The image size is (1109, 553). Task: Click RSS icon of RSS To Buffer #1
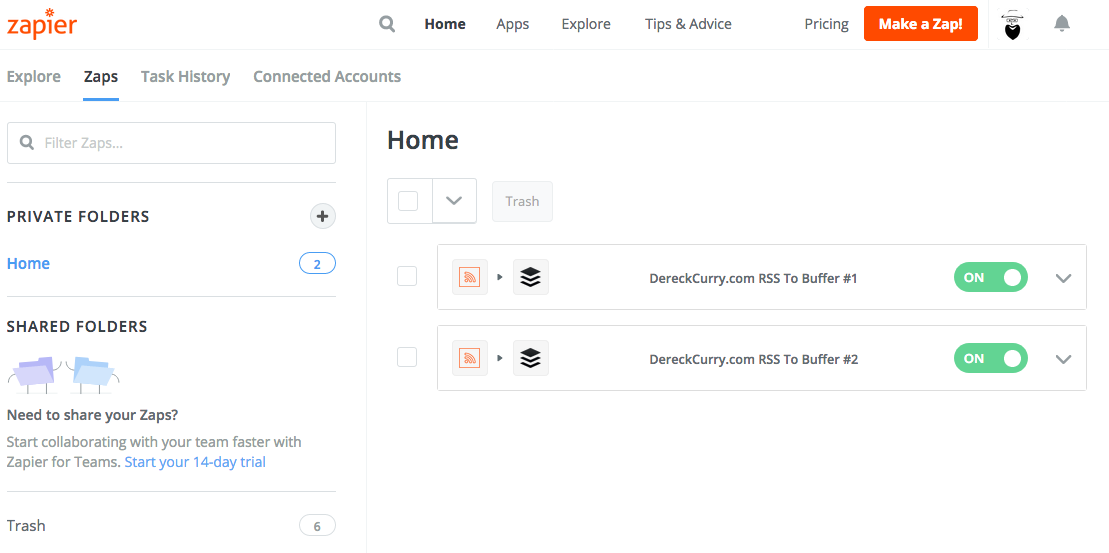(470, 277)
